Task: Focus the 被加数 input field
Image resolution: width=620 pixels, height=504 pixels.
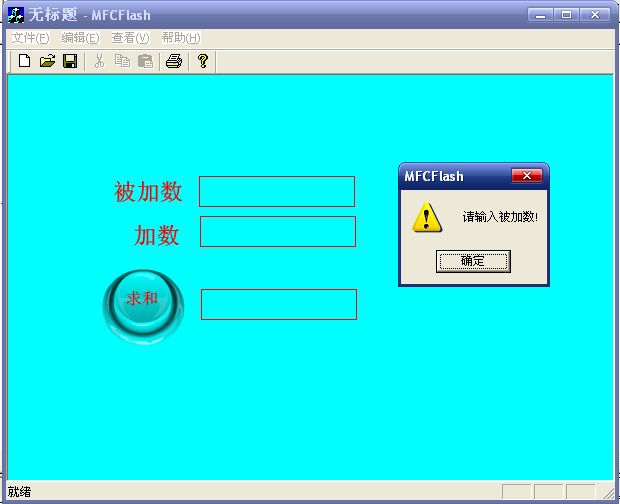Action: pyautogui.click(x=277, y=191)
